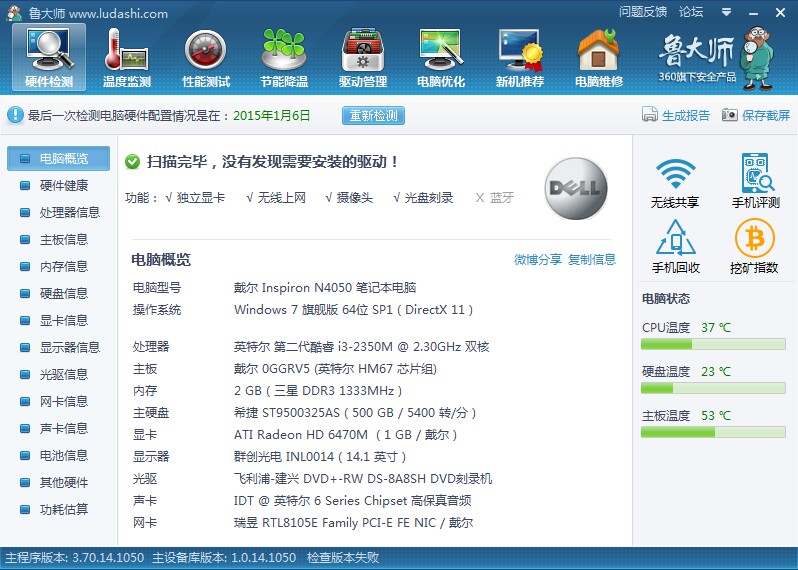The width and height of the screenshot is (798, 570).
Task: Open 温度监测 temperature monitoring
Action: pos(127,57)
